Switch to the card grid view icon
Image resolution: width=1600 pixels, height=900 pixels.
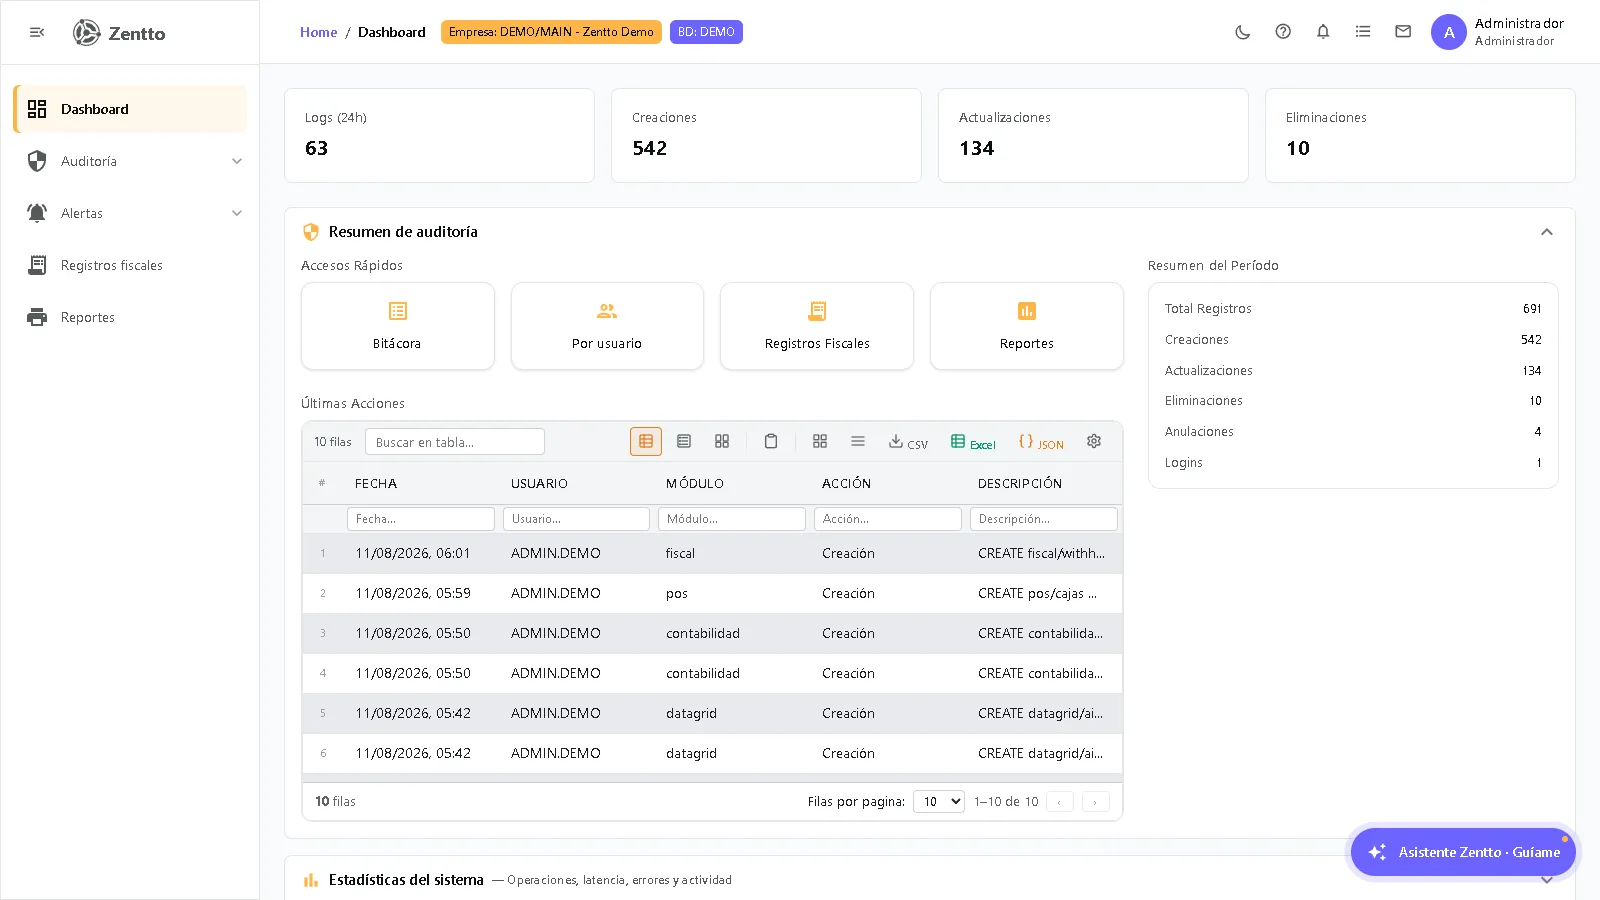tap(722, 441)
